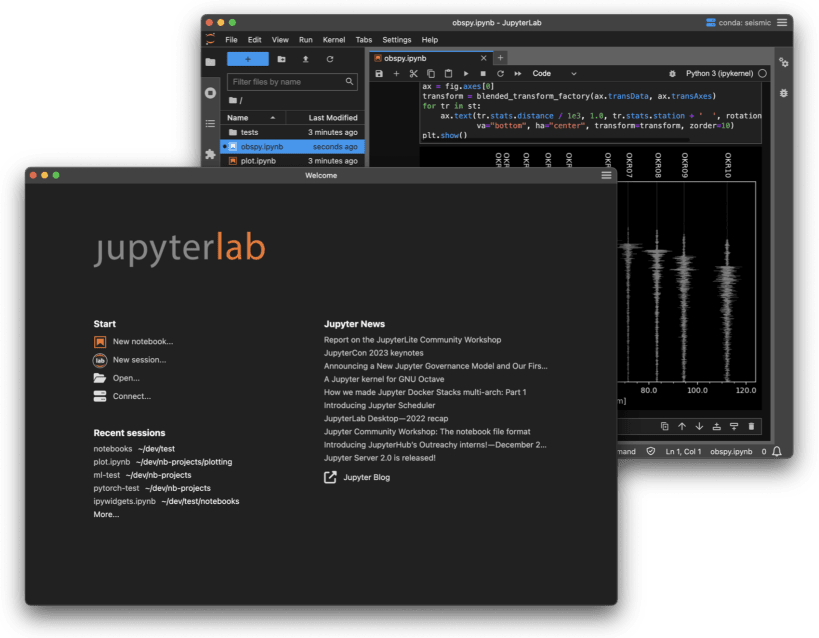This screenshot has width=819, height=638.
Task: Duplicate cell icon in cell toolbar
Action: (664, 426)
